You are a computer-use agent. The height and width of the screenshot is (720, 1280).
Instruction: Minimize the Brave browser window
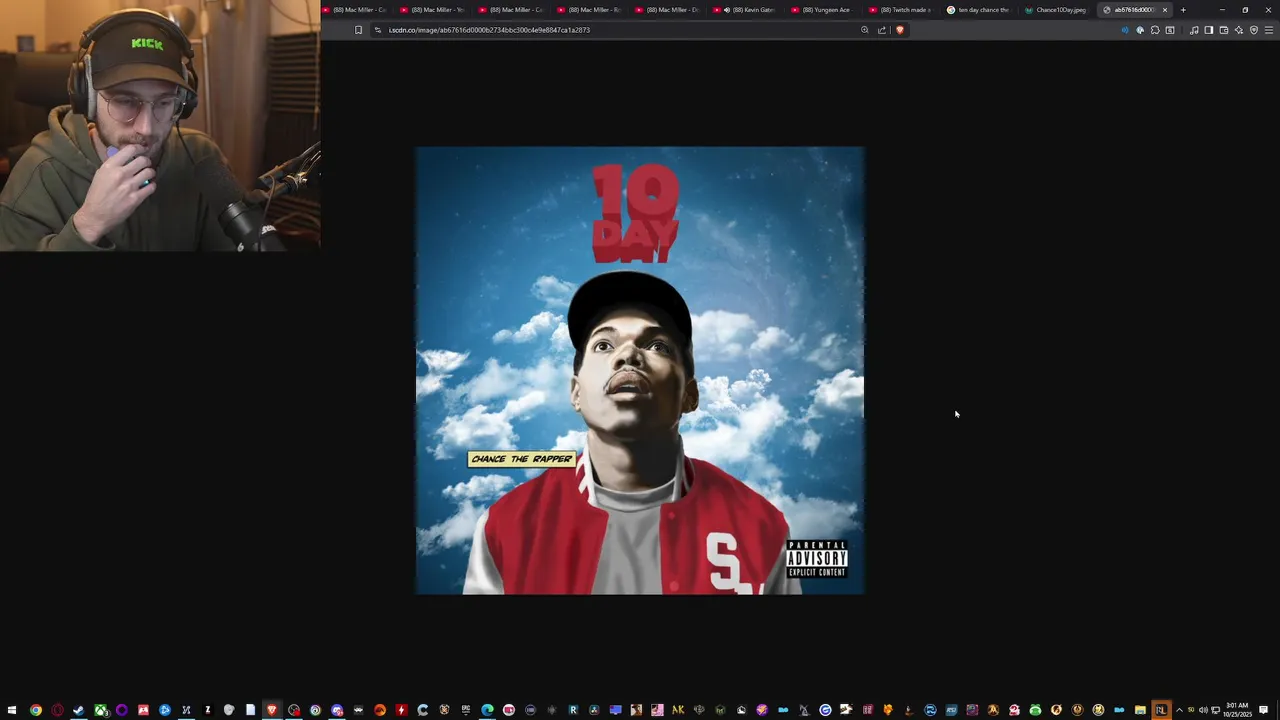click(x=1222, y=10)
